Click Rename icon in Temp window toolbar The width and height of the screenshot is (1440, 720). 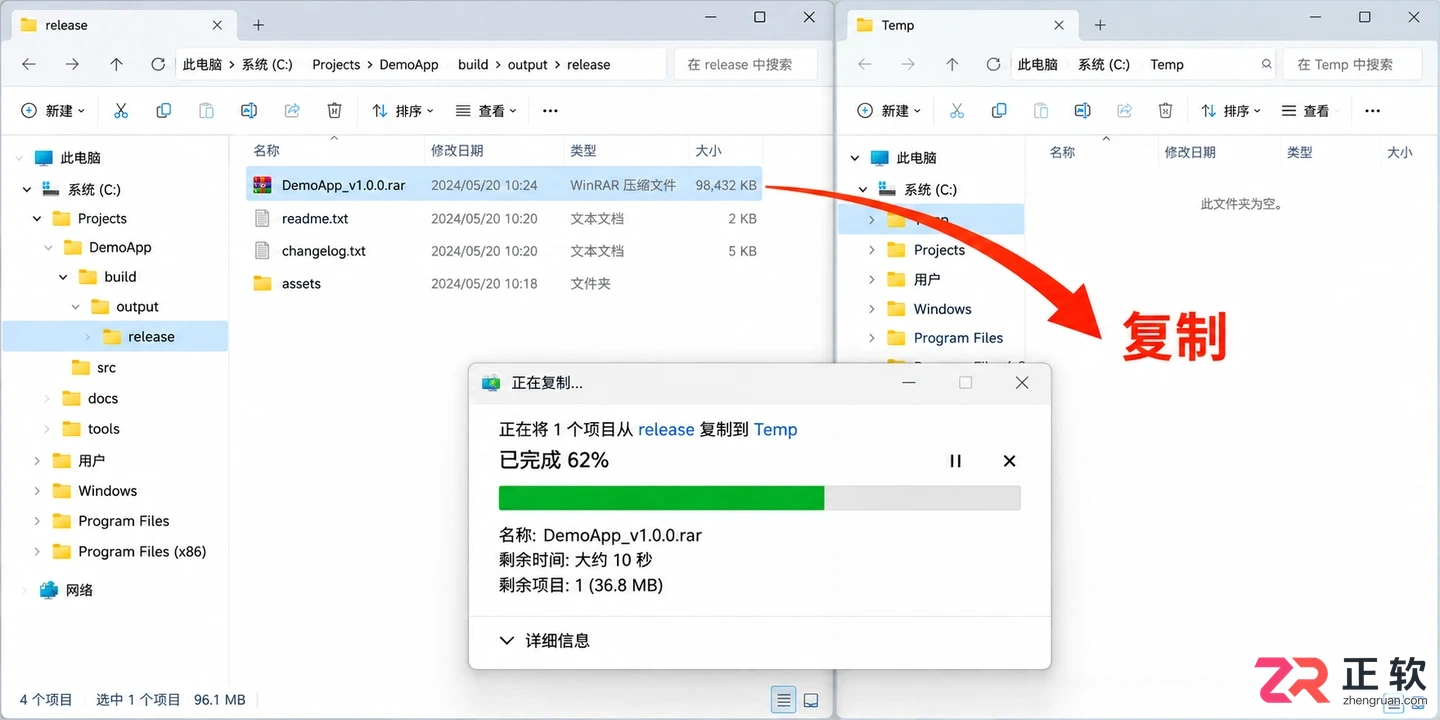1082,111
